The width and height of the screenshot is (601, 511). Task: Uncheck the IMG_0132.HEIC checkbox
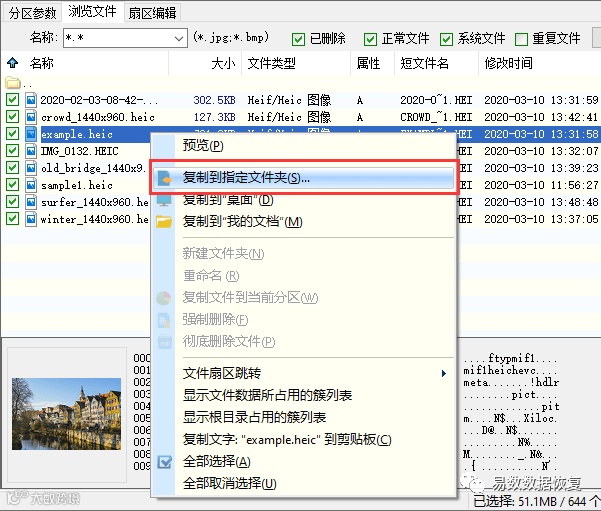(x=12, y=151)
